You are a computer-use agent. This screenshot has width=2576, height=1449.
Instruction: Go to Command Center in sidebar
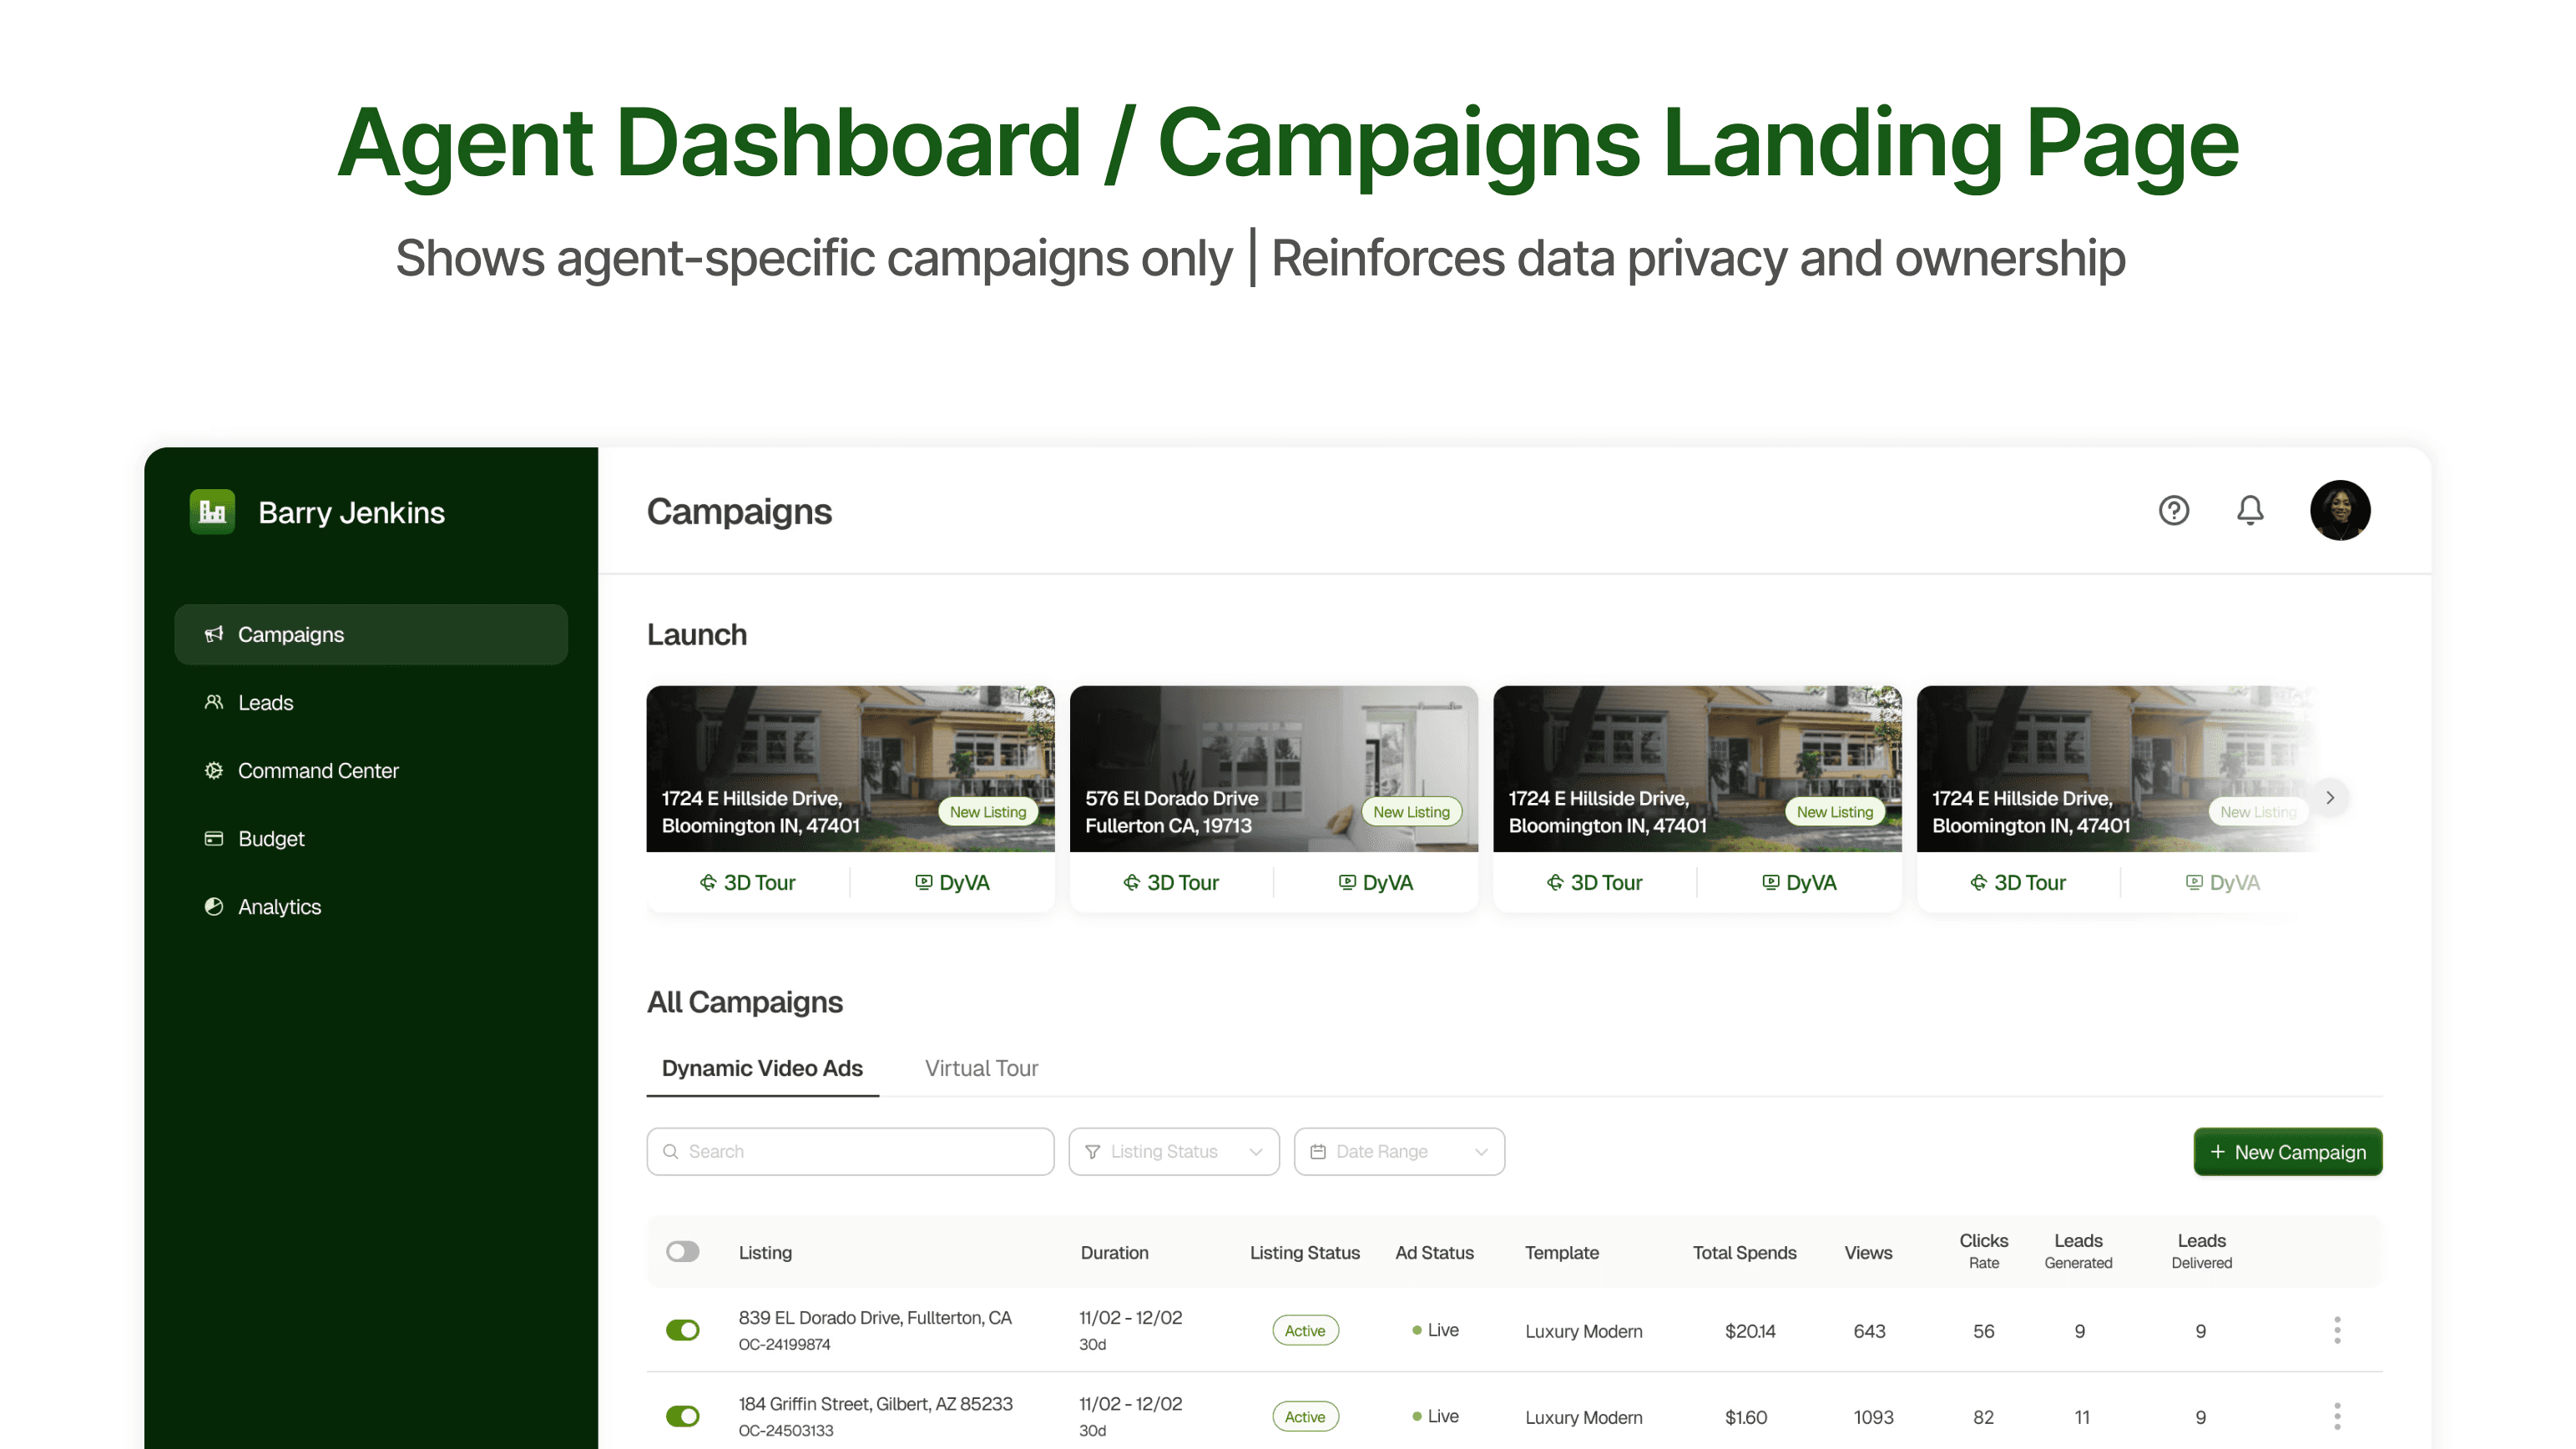click(317, 770)
